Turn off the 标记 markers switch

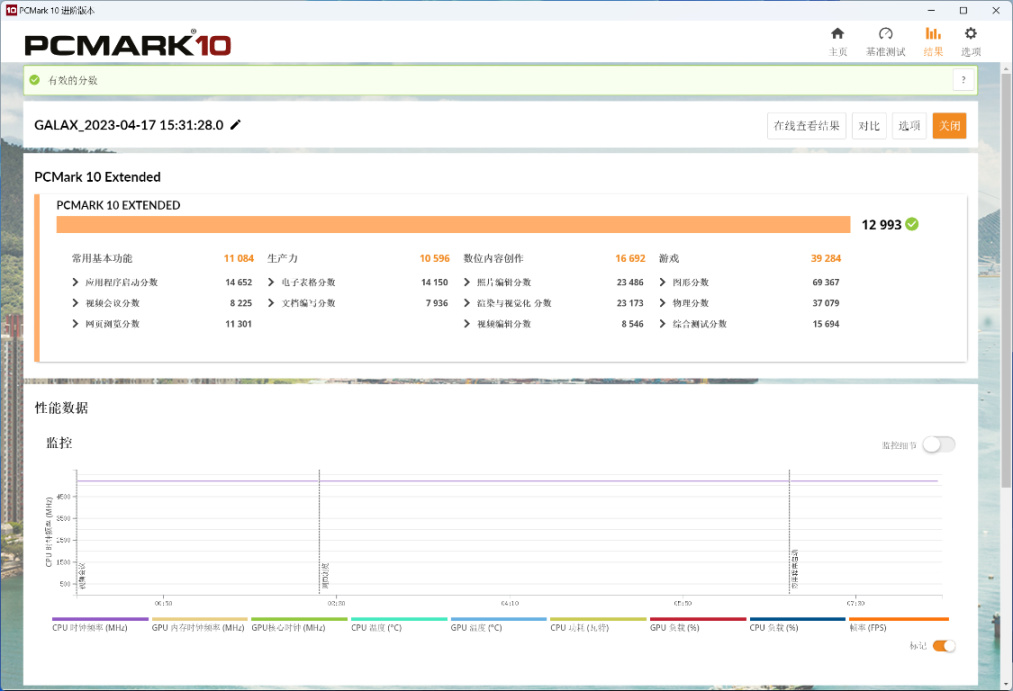[944, 646]
